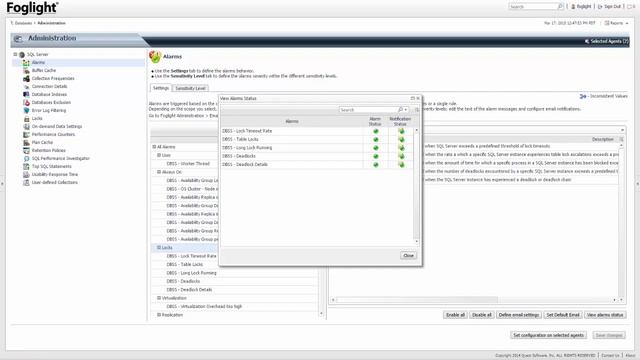Viewport: 640px width, 360px height.
Task: Open Alarms in SQL Server tree
Action: click(38, 62)
